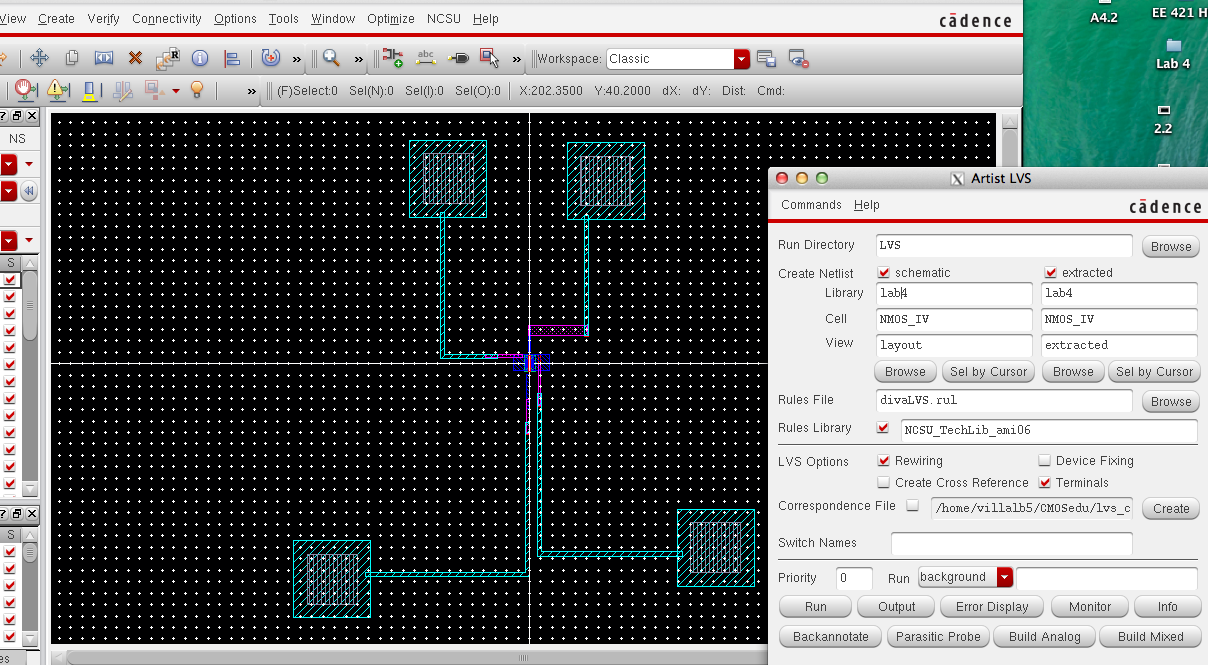Click the Error Display button
Viewport: 1208px width, 665px height.
tap(992, 607)
